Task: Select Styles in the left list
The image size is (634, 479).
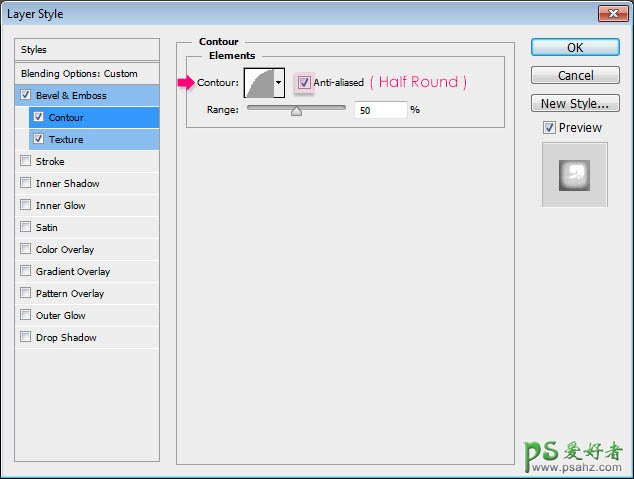Action: (87, 50)
